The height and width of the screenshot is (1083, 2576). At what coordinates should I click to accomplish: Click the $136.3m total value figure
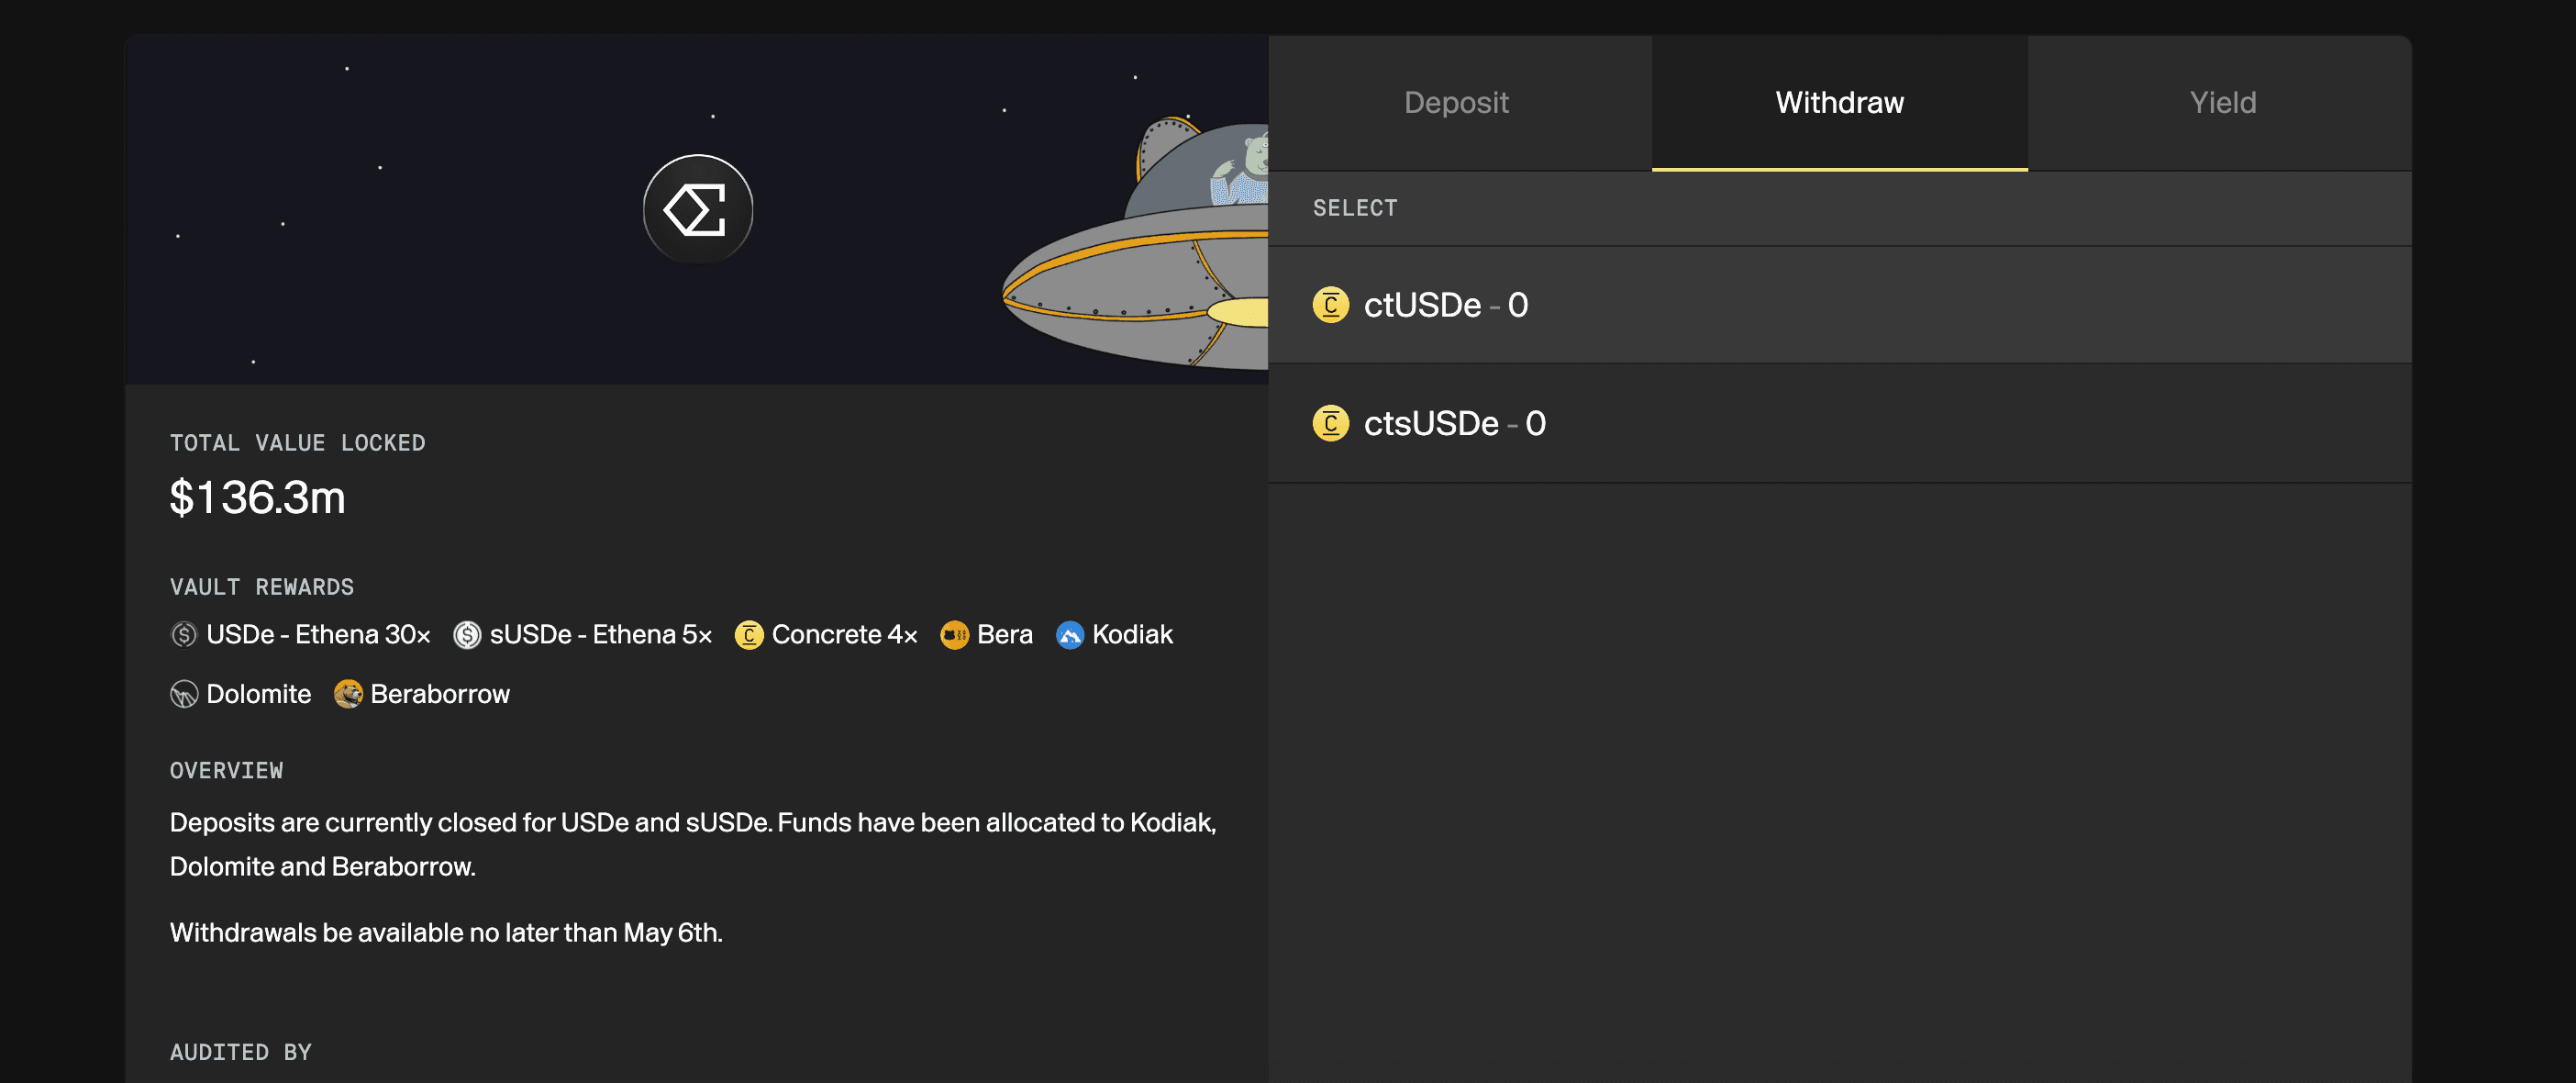pyautogui.click(x=257, y=498)
